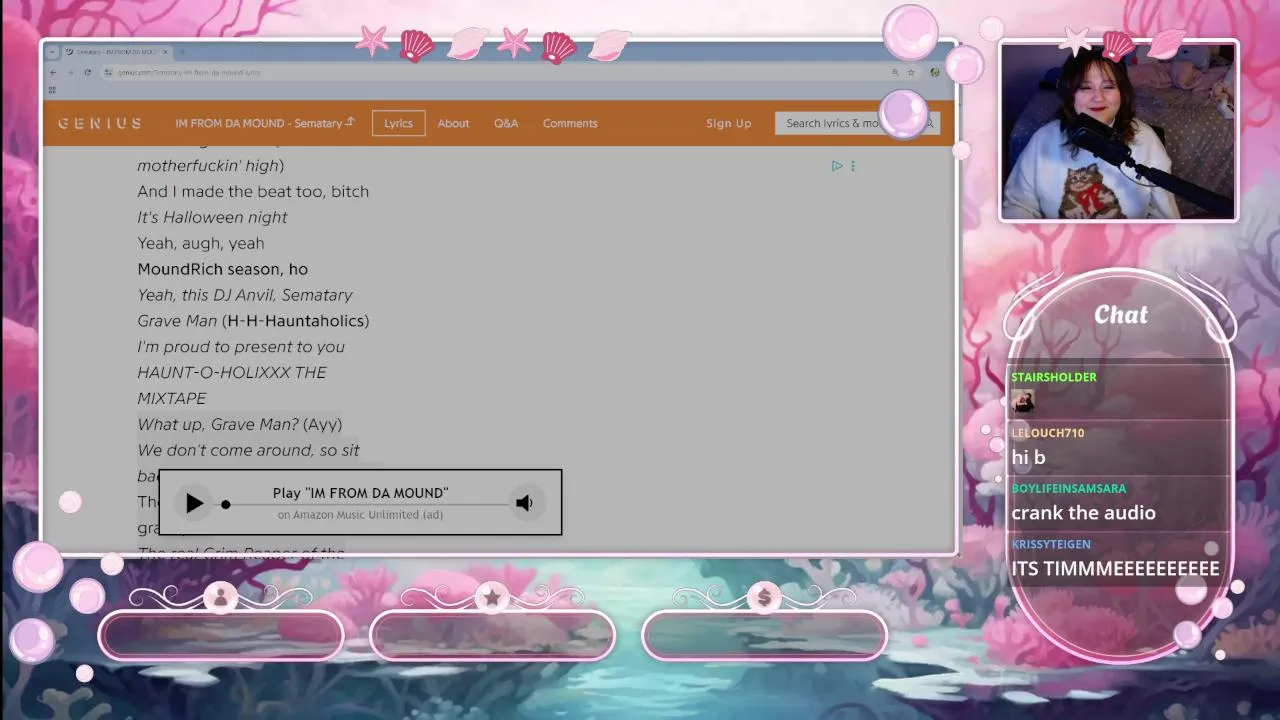The image size is (1280, 720).
Task: Click the chat message "crank the audio"
Action: (1083, 513)
